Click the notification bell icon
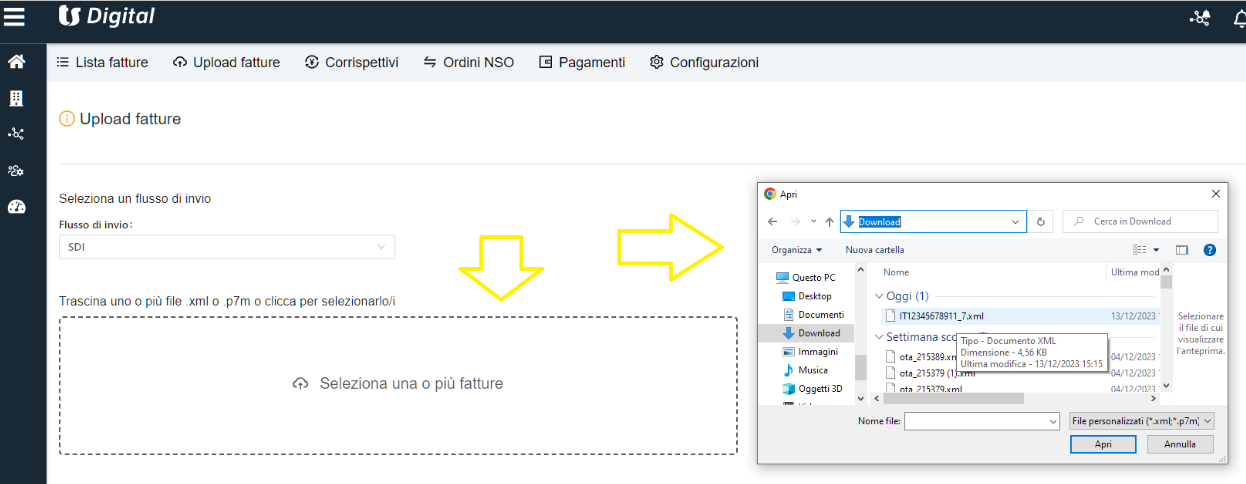This screenshot has height=484, width=1246. coord(1237,18)
